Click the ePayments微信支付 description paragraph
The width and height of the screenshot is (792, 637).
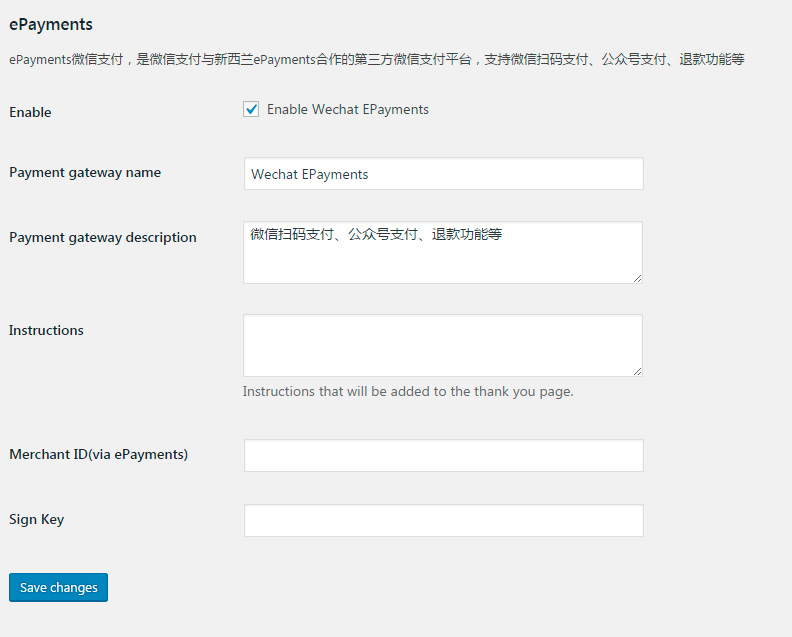coord(377,60)
